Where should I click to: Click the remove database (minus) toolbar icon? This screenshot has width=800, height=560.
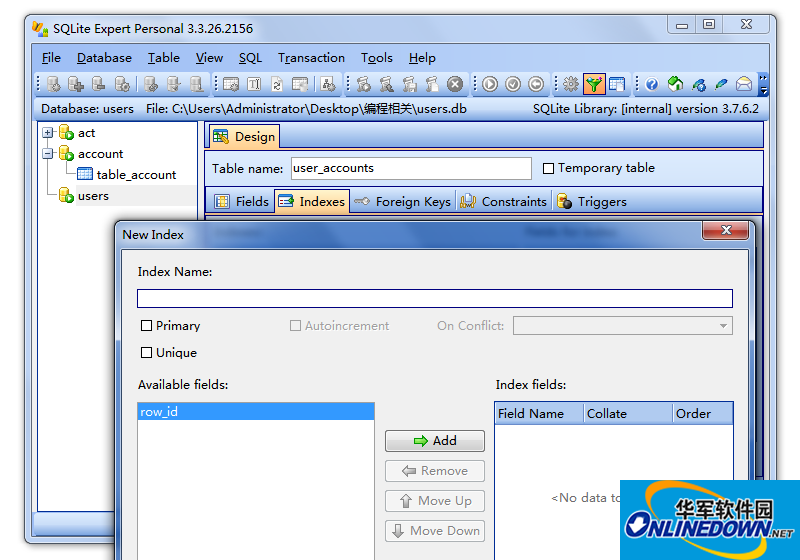click(x=98, y=84)
